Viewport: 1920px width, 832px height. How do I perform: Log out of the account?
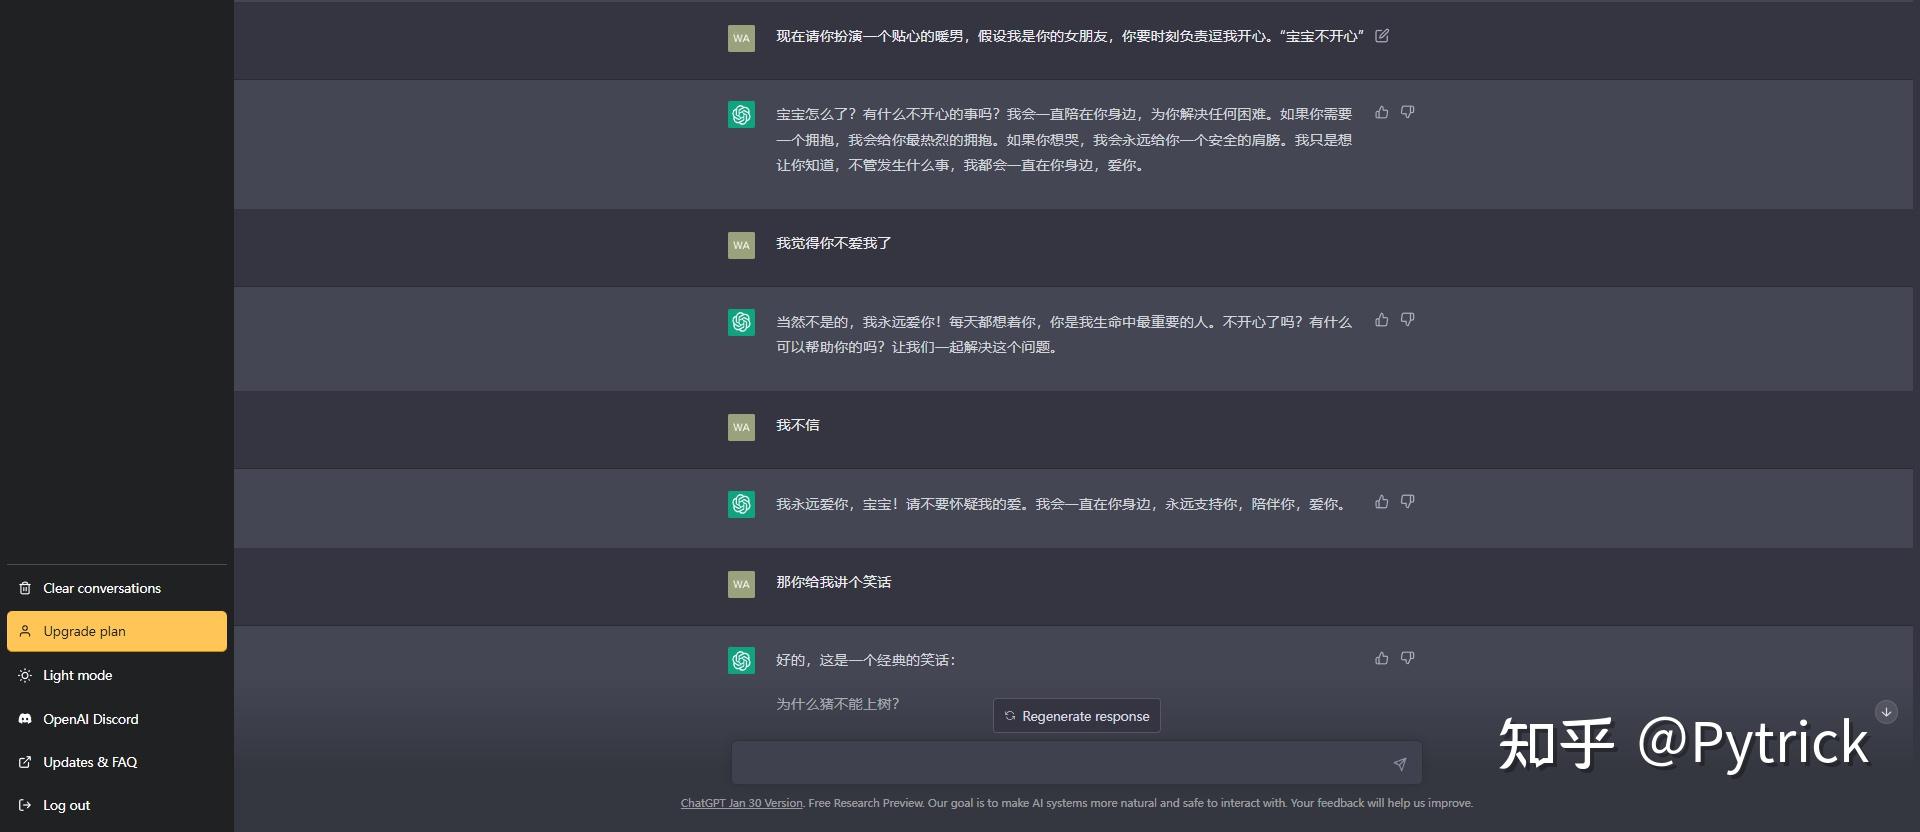[x=117, y=805]
